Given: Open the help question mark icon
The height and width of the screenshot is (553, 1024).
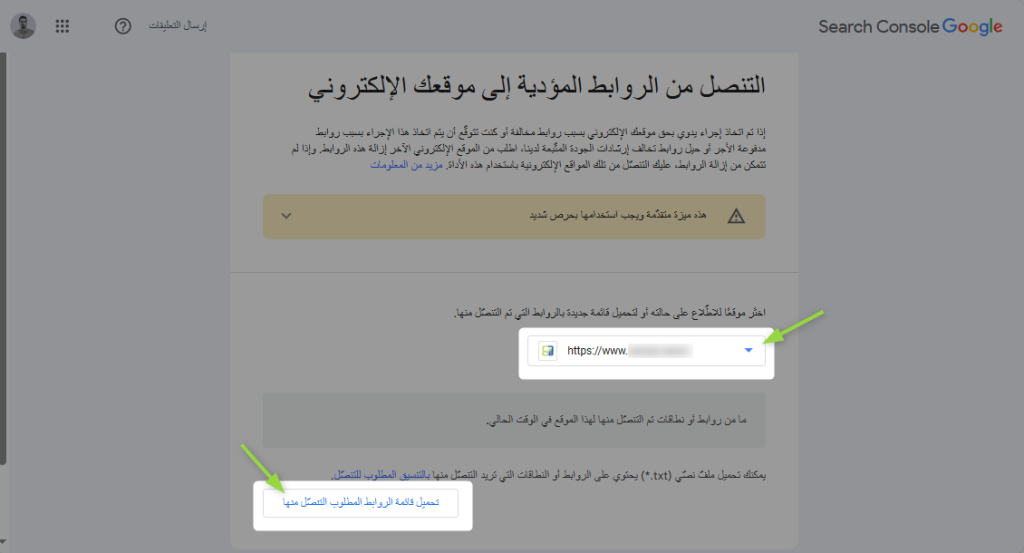Looking at the screenshot, I should (123, 26).
